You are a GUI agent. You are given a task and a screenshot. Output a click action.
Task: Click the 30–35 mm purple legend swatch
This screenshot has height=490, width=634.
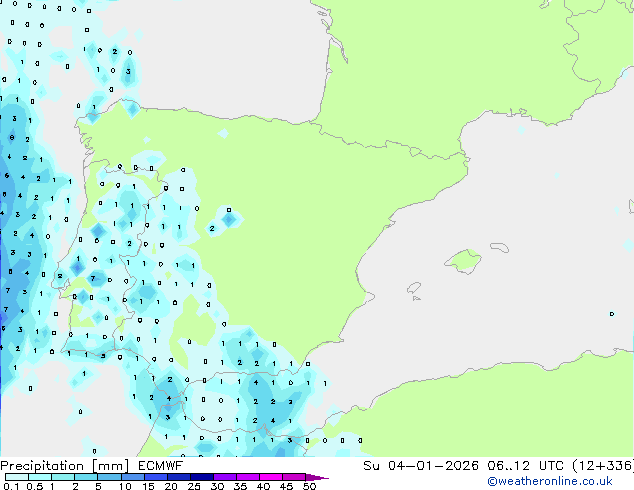(224, 477)
